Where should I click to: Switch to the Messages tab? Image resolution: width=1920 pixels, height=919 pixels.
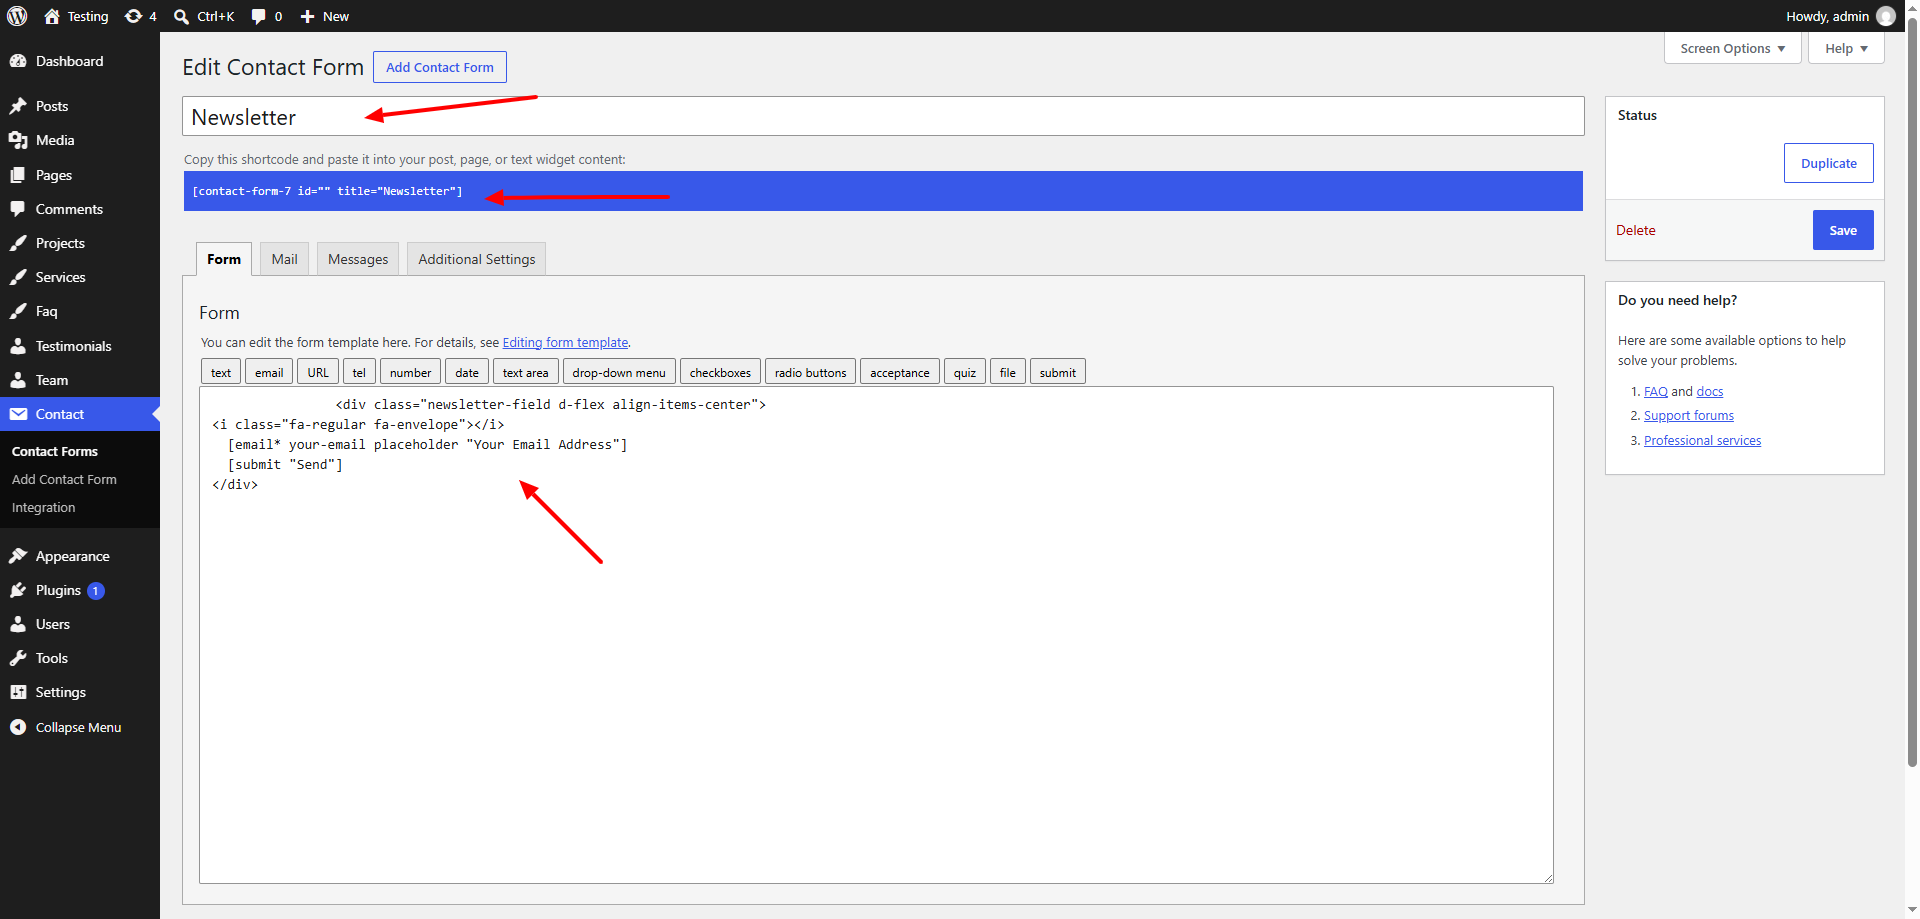358,259
